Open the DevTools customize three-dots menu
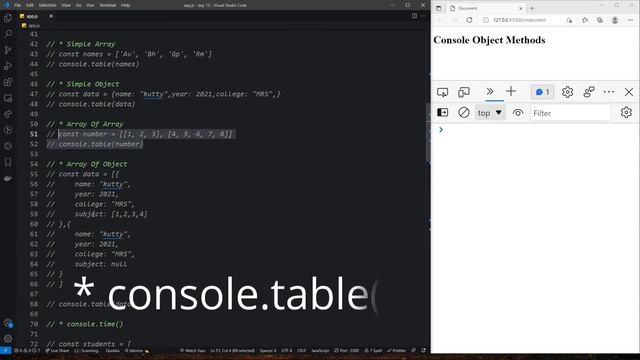The image size is (640, 360). click(609, 92)
